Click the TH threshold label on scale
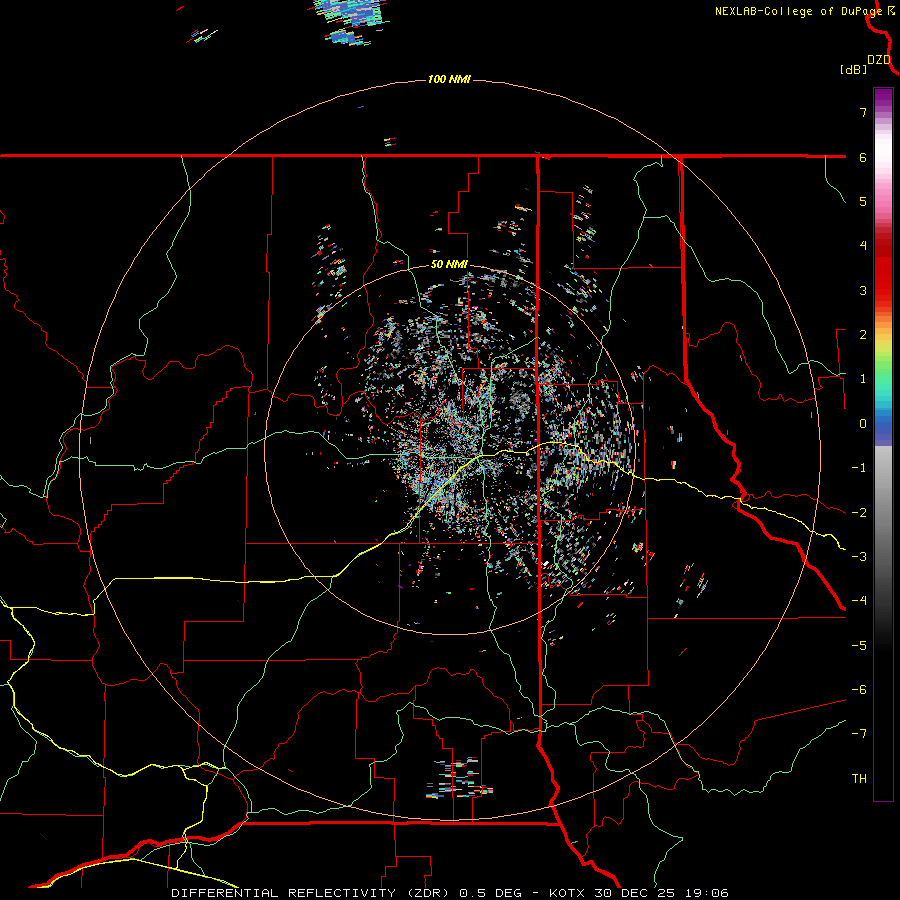The height and width of the screenshot is (900, 900). tap(859, 779)
